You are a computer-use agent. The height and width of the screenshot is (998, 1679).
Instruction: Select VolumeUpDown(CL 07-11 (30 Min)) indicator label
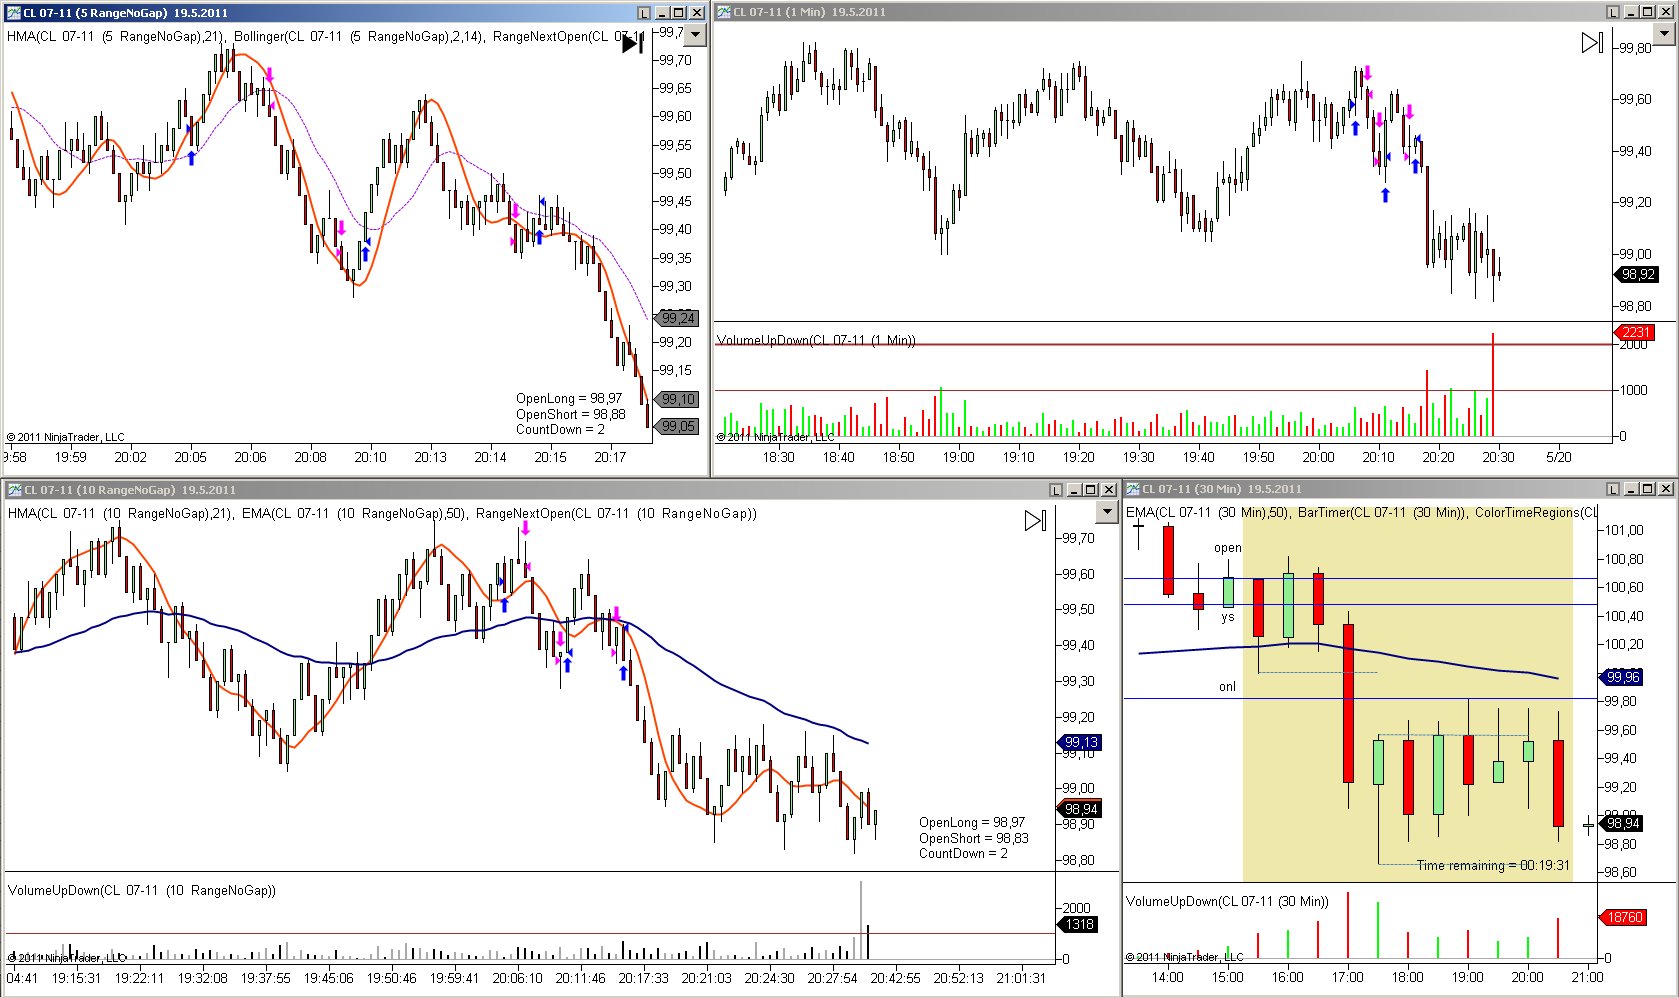(x=1227, y=901)
